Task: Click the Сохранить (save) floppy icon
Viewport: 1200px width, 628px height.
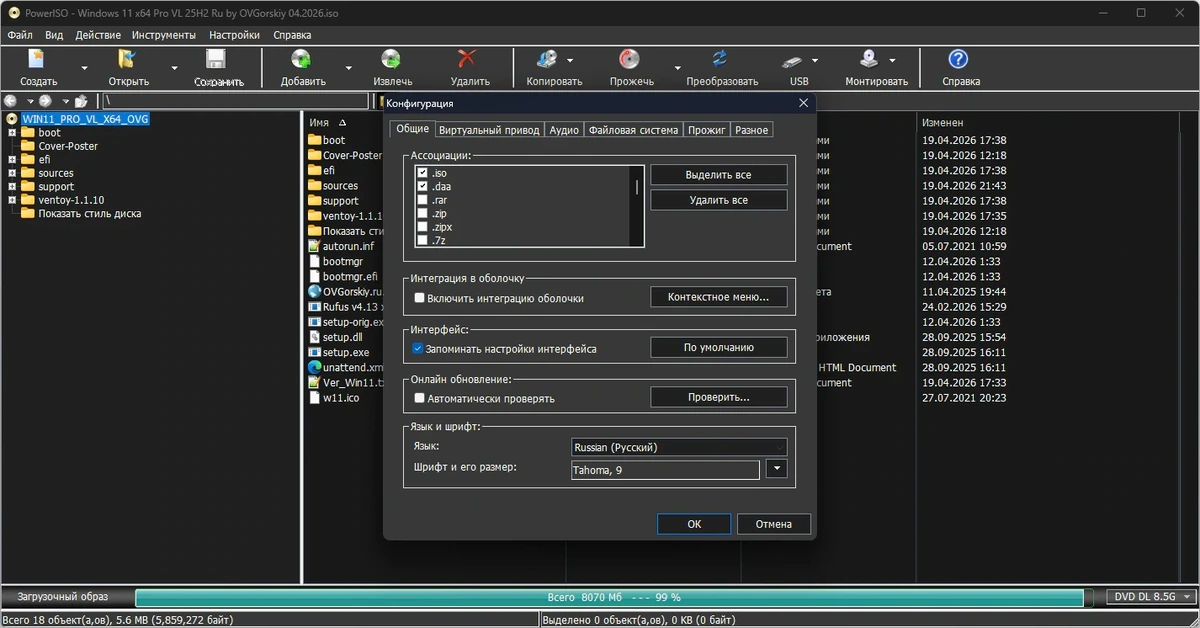Action: click(x=217, y=59)
